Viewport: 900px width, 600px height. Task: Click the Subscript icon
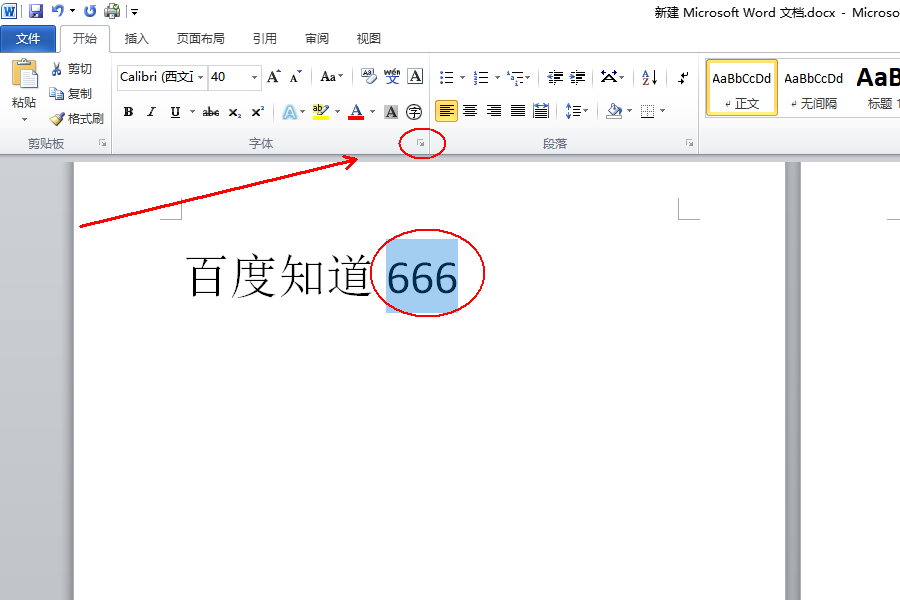[233, 112]
